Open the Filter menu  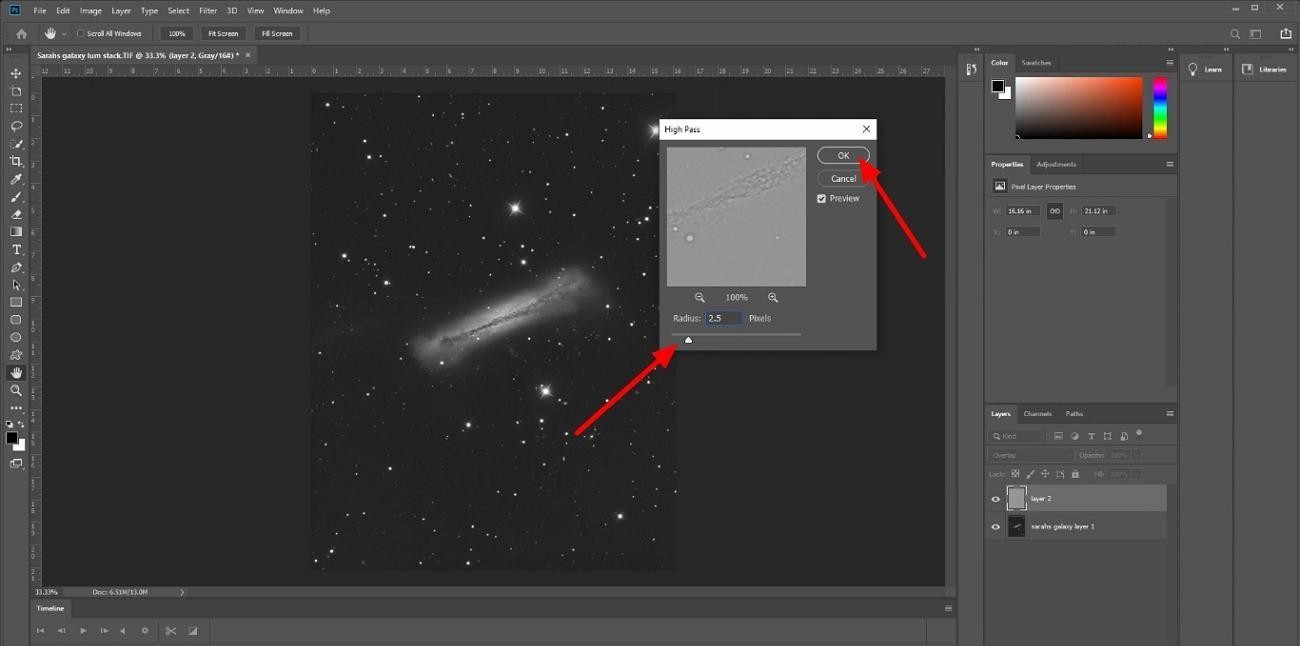(x=208, y=10)
